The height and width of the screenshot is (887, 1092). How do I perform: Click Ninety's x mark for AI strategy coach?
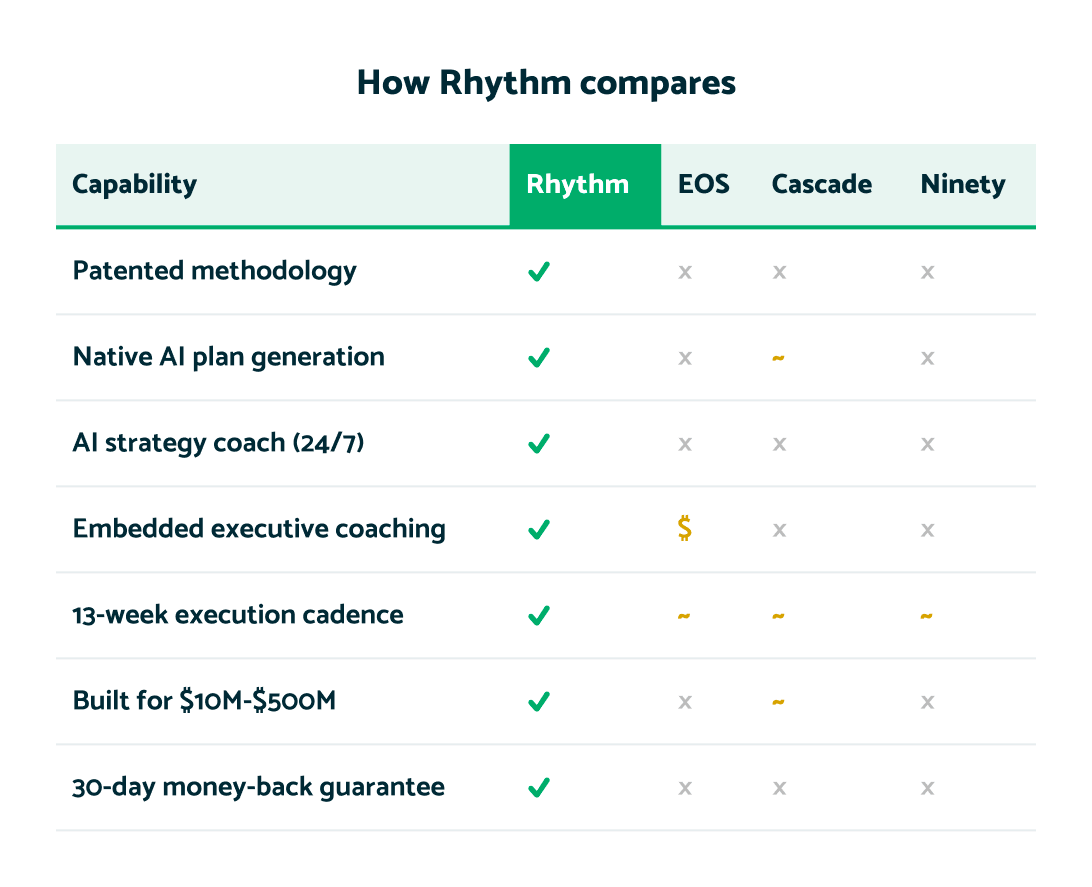pyautogui.click(x=928, y=444)
